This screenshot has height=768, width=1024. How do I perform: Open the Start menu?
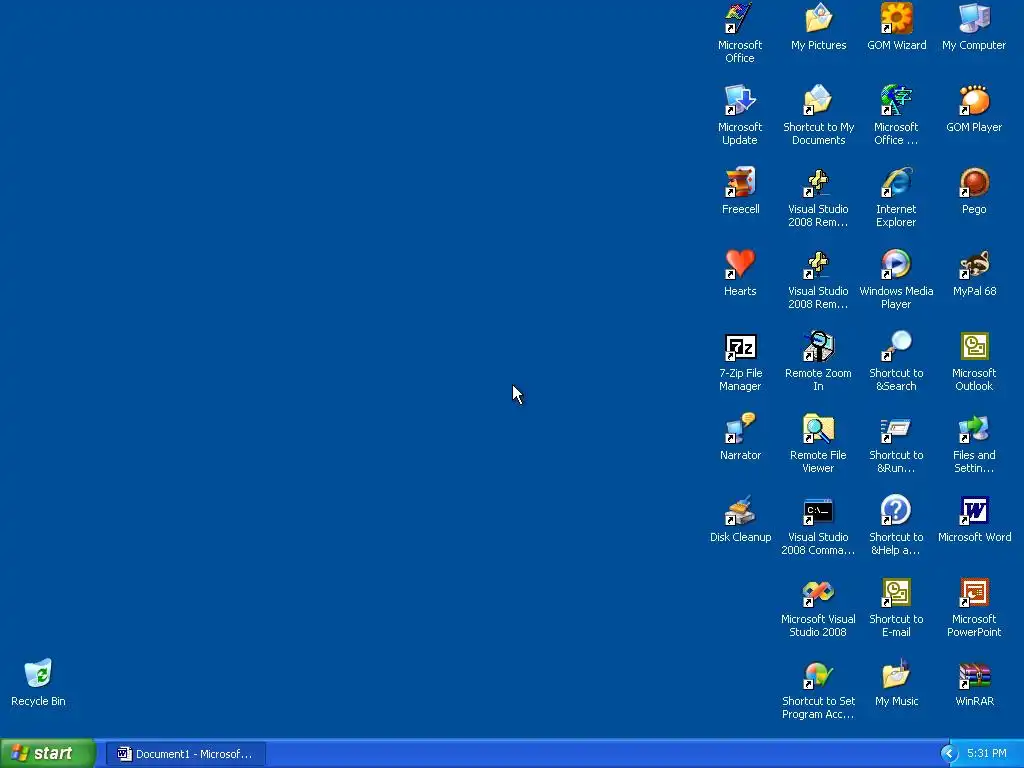(x=48, y=754)
